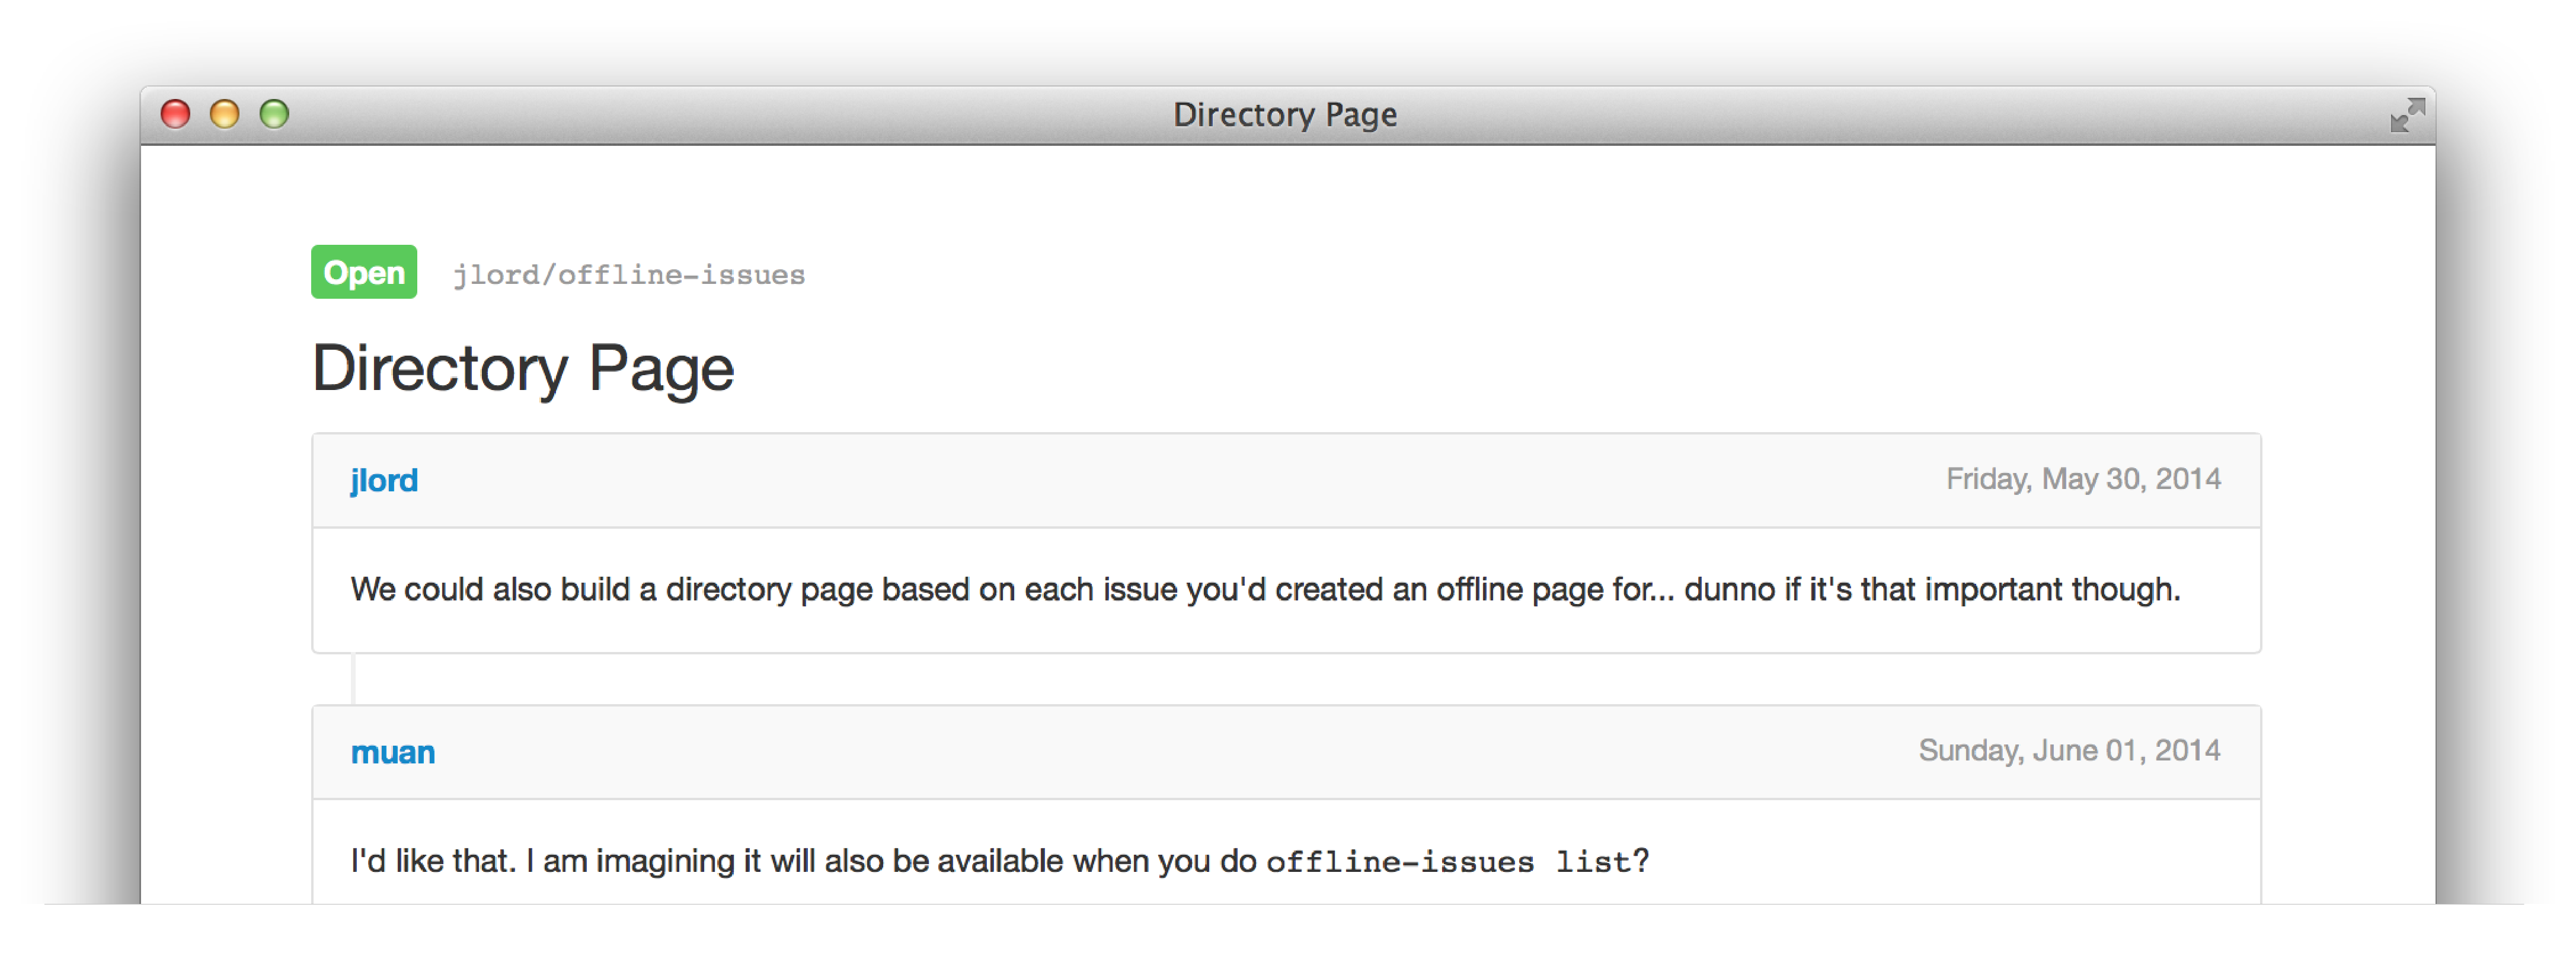Open jlord's user profile link
This screenshot has height=978, width=2576.
tap(384, 481)
